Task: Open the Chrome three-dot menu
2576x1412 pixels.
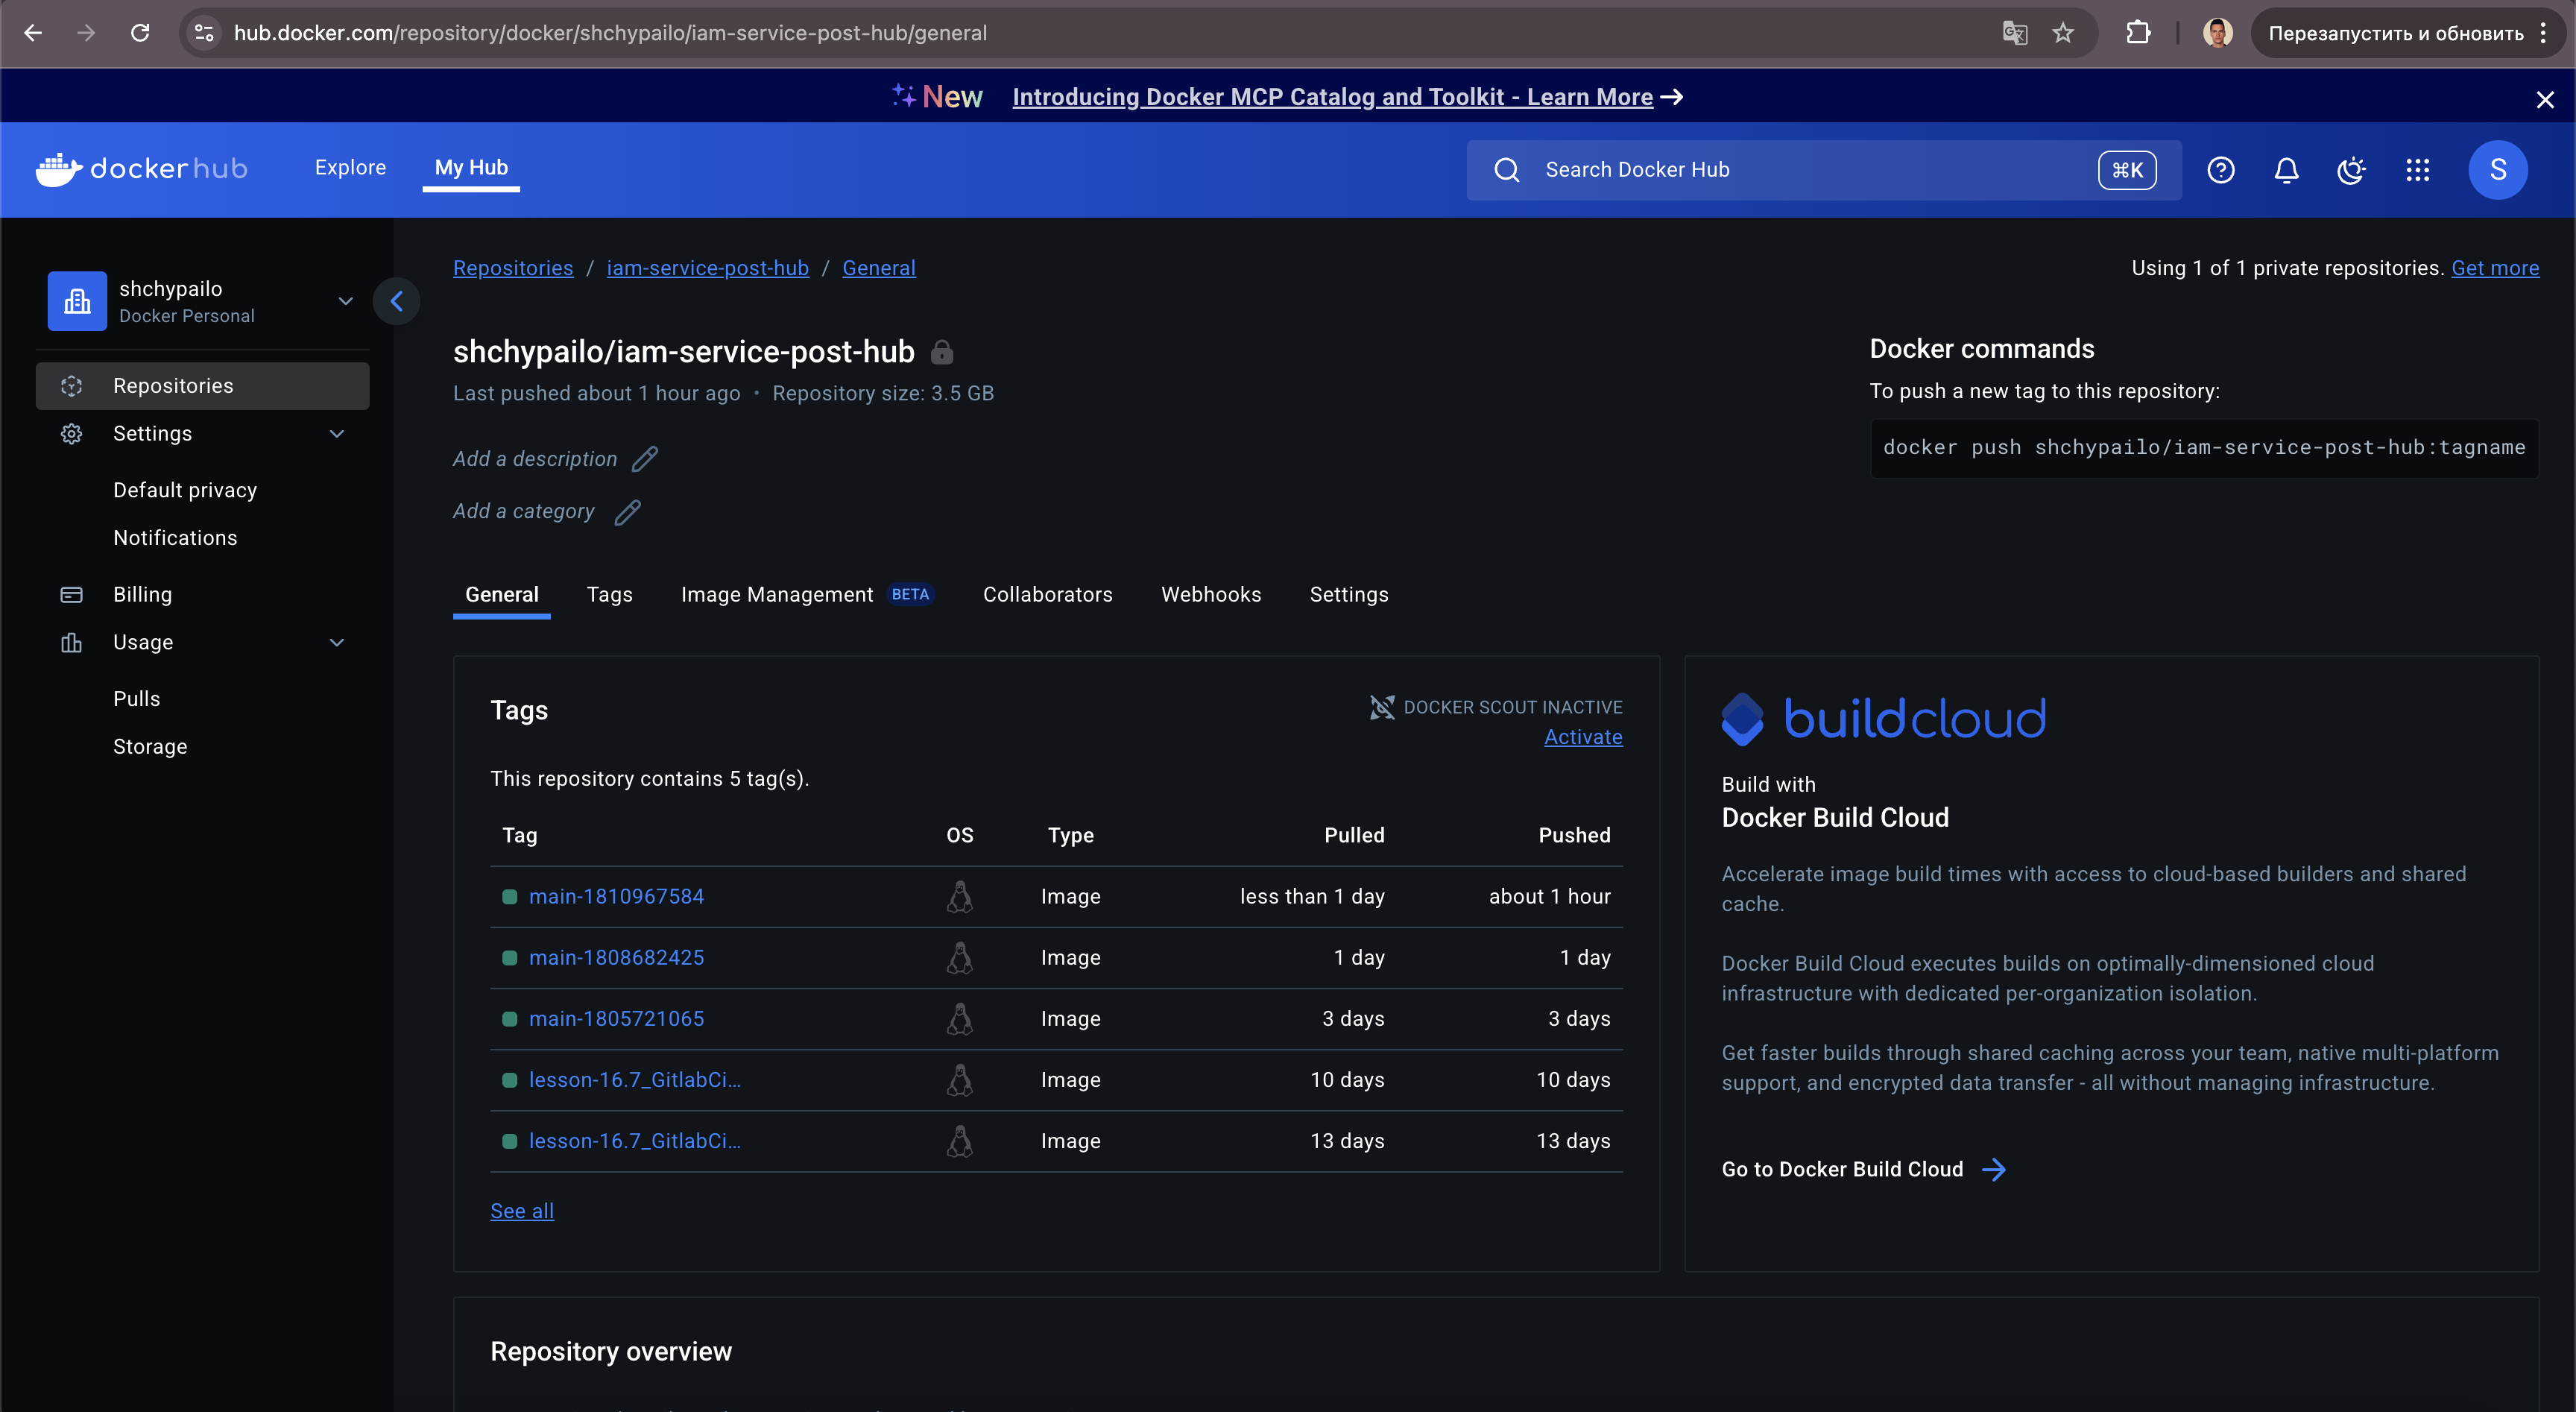Action: [x=2543, y=33]
